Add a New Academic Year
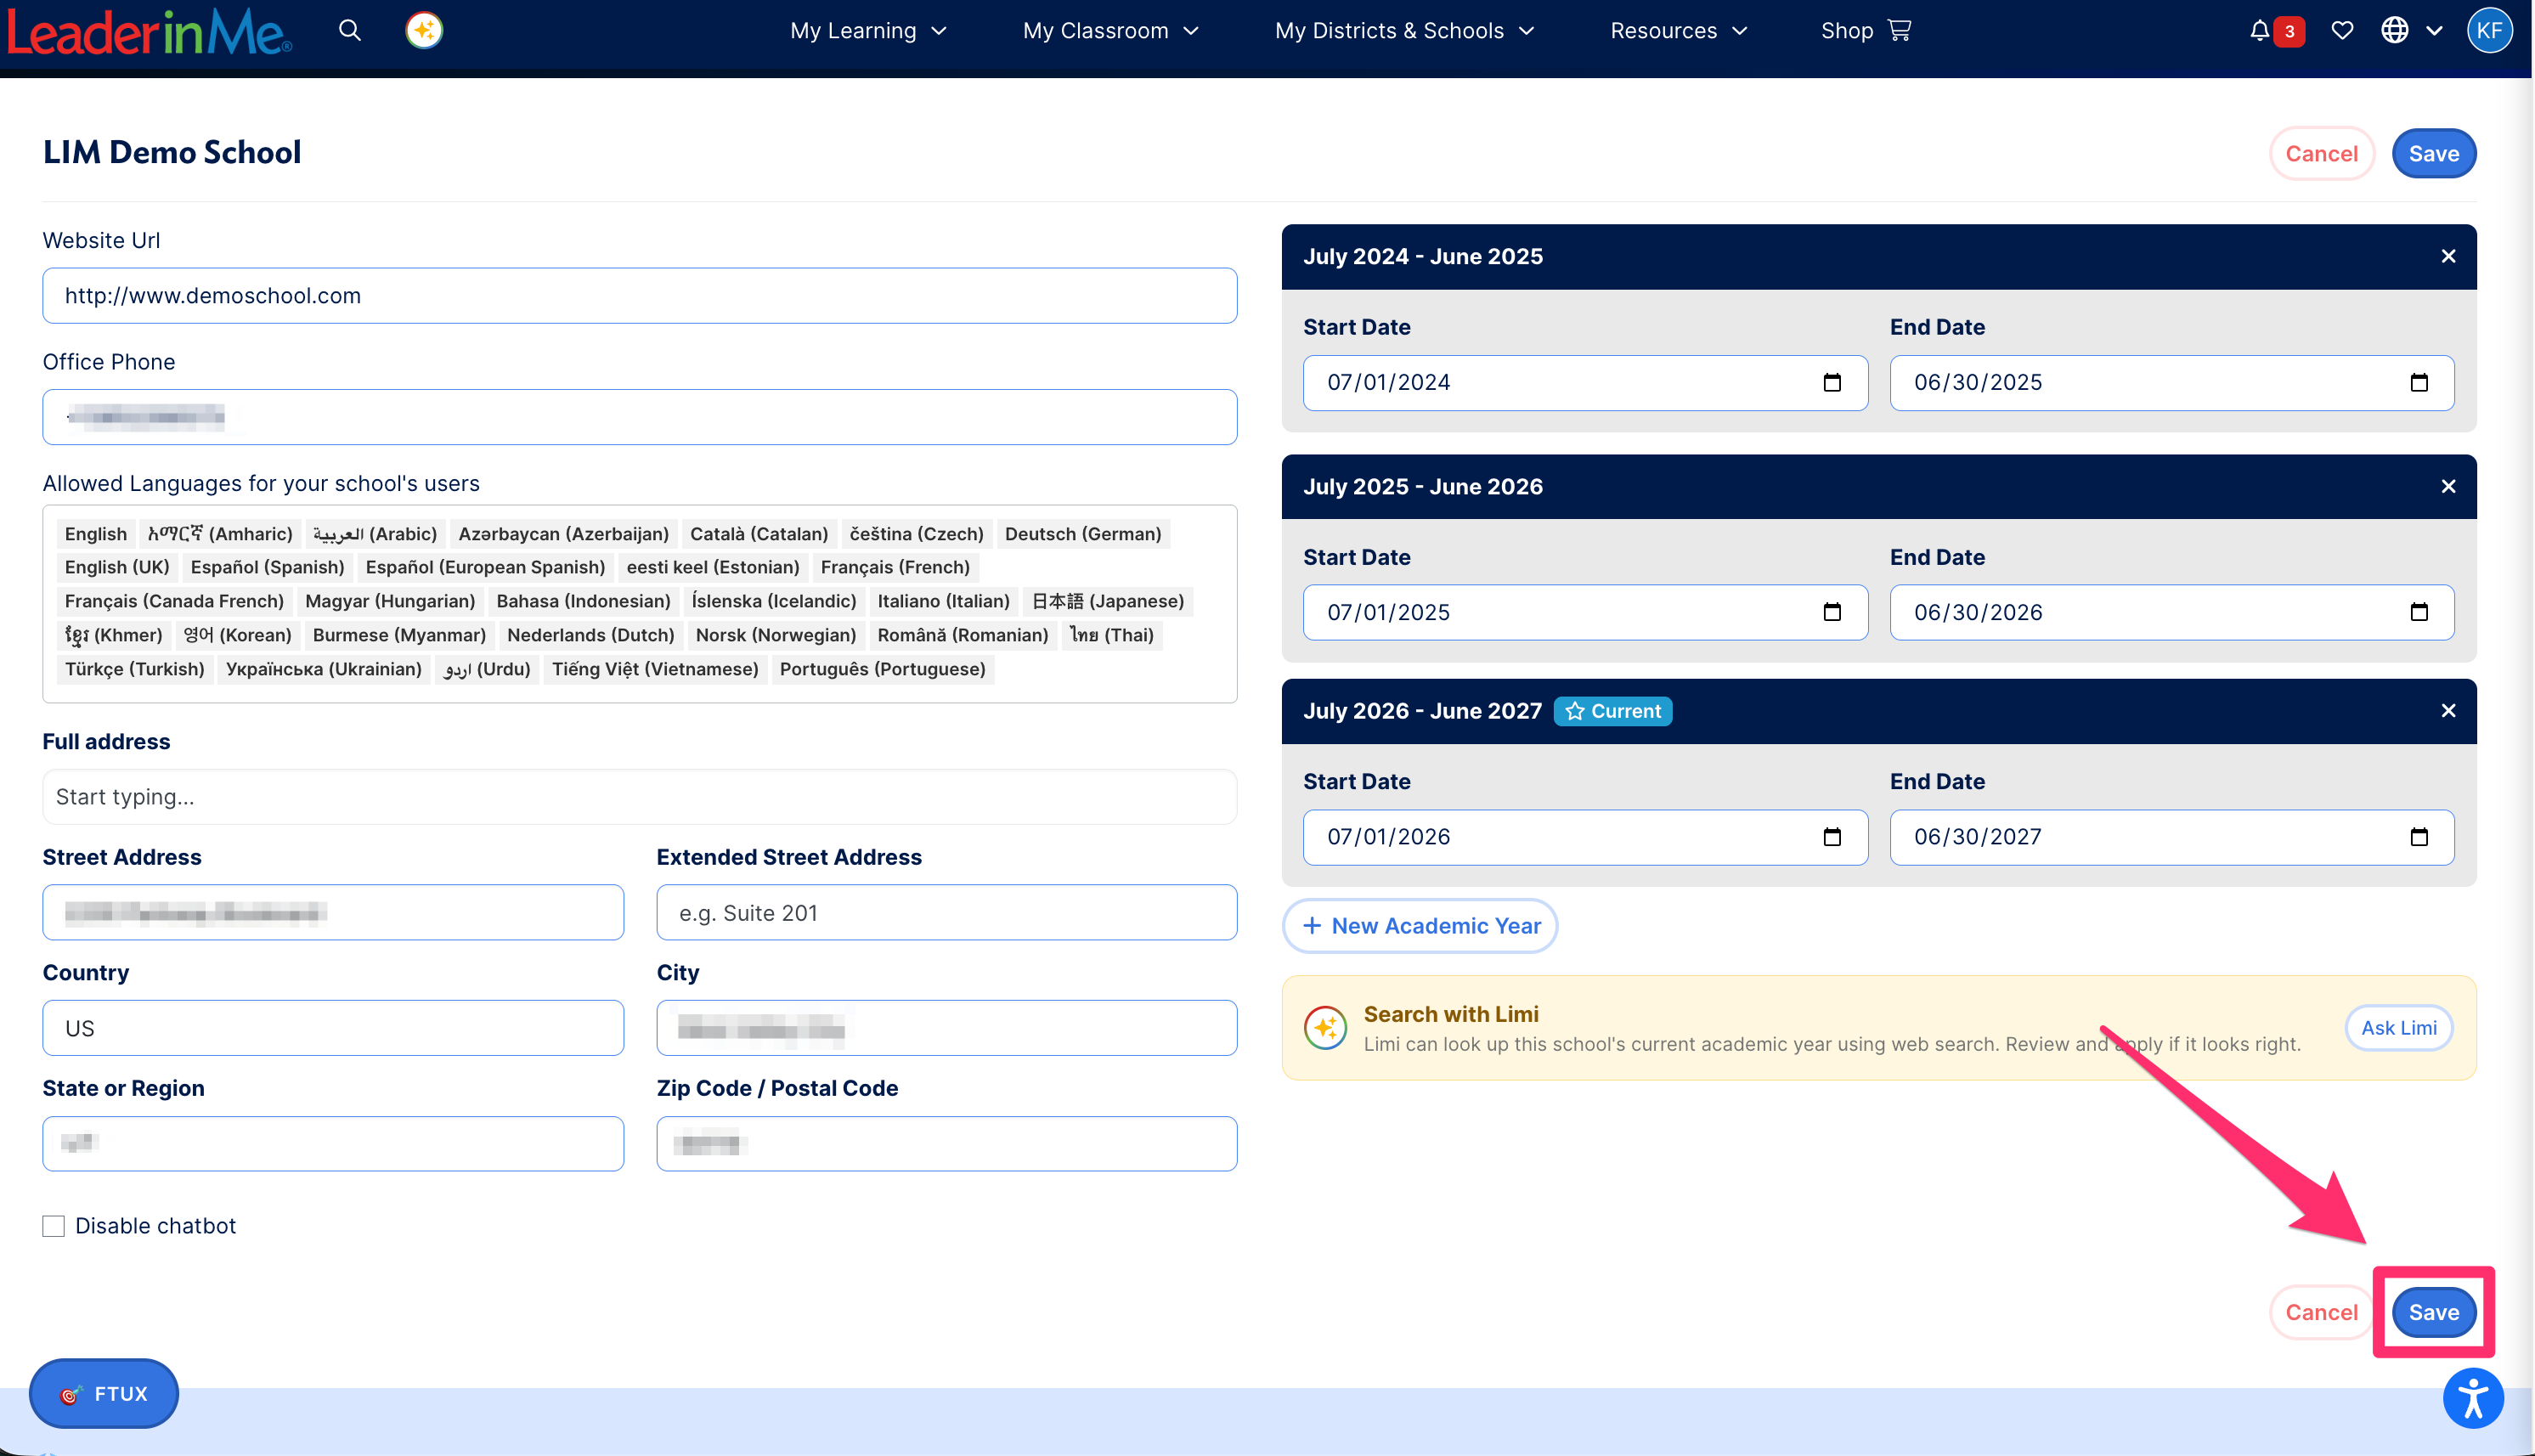The height and width of the screenshot is (1456, 2535). 1420,926
